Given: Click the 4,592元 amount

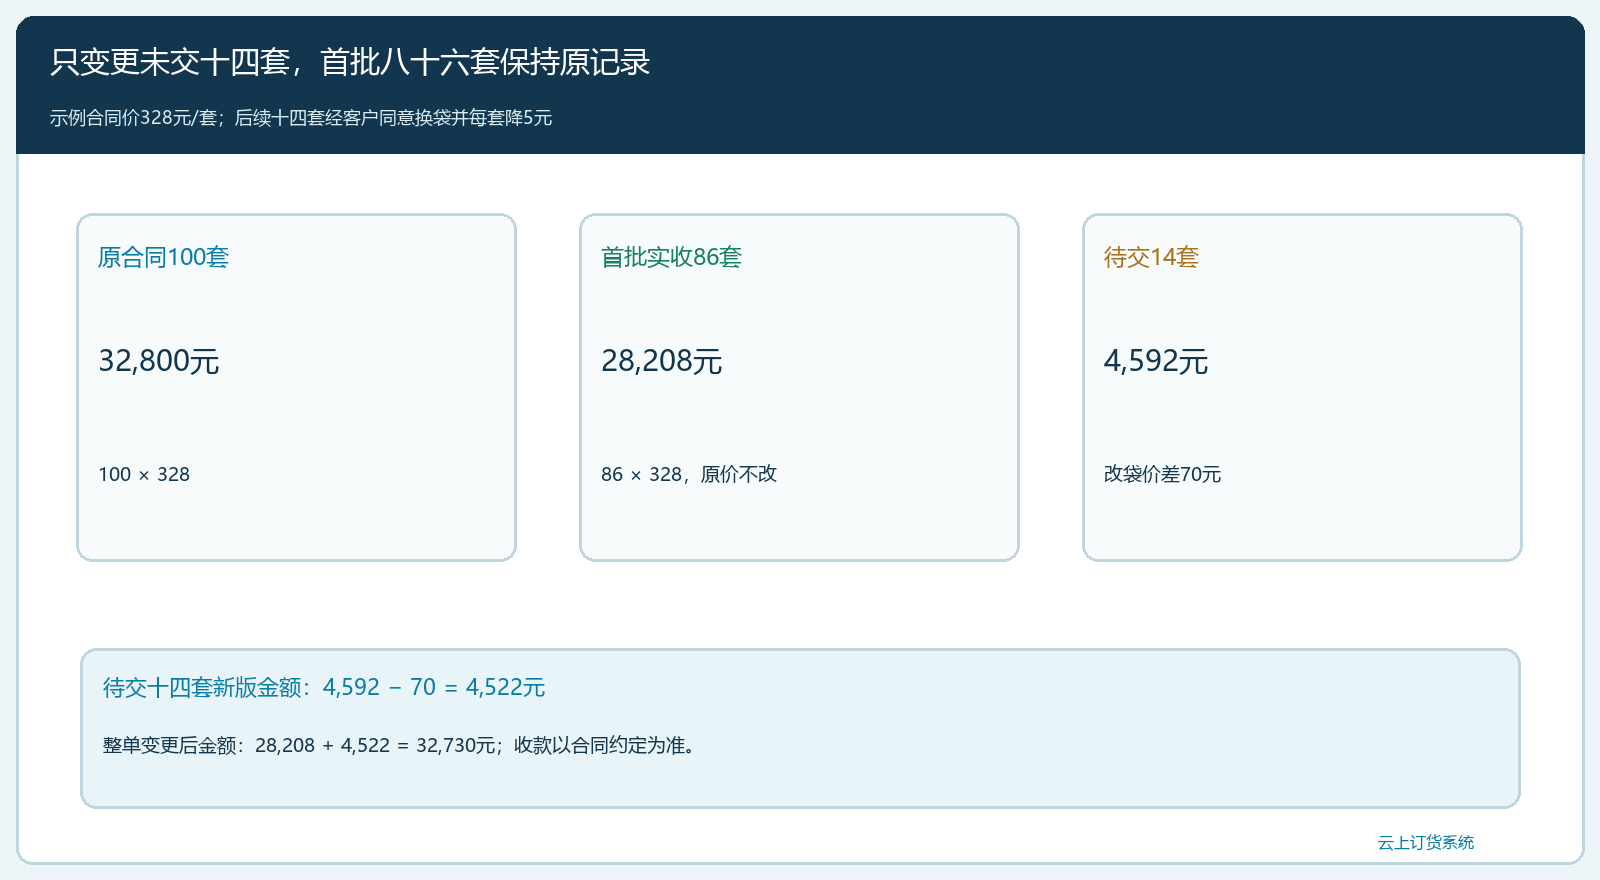Looking at the screenshot, I should (1156, 361).
